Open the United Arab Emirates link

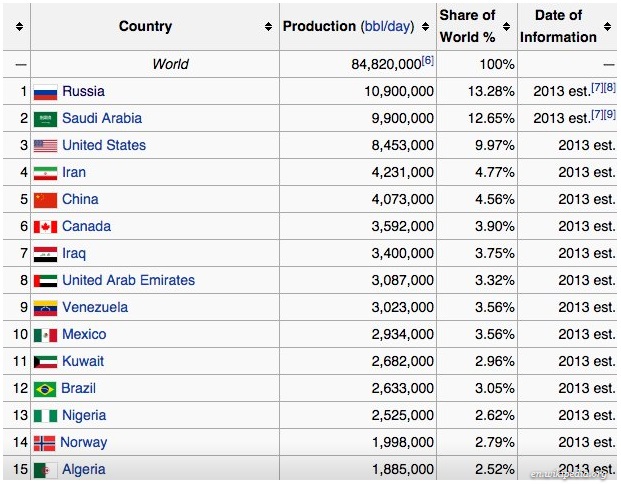pos(128,281)
